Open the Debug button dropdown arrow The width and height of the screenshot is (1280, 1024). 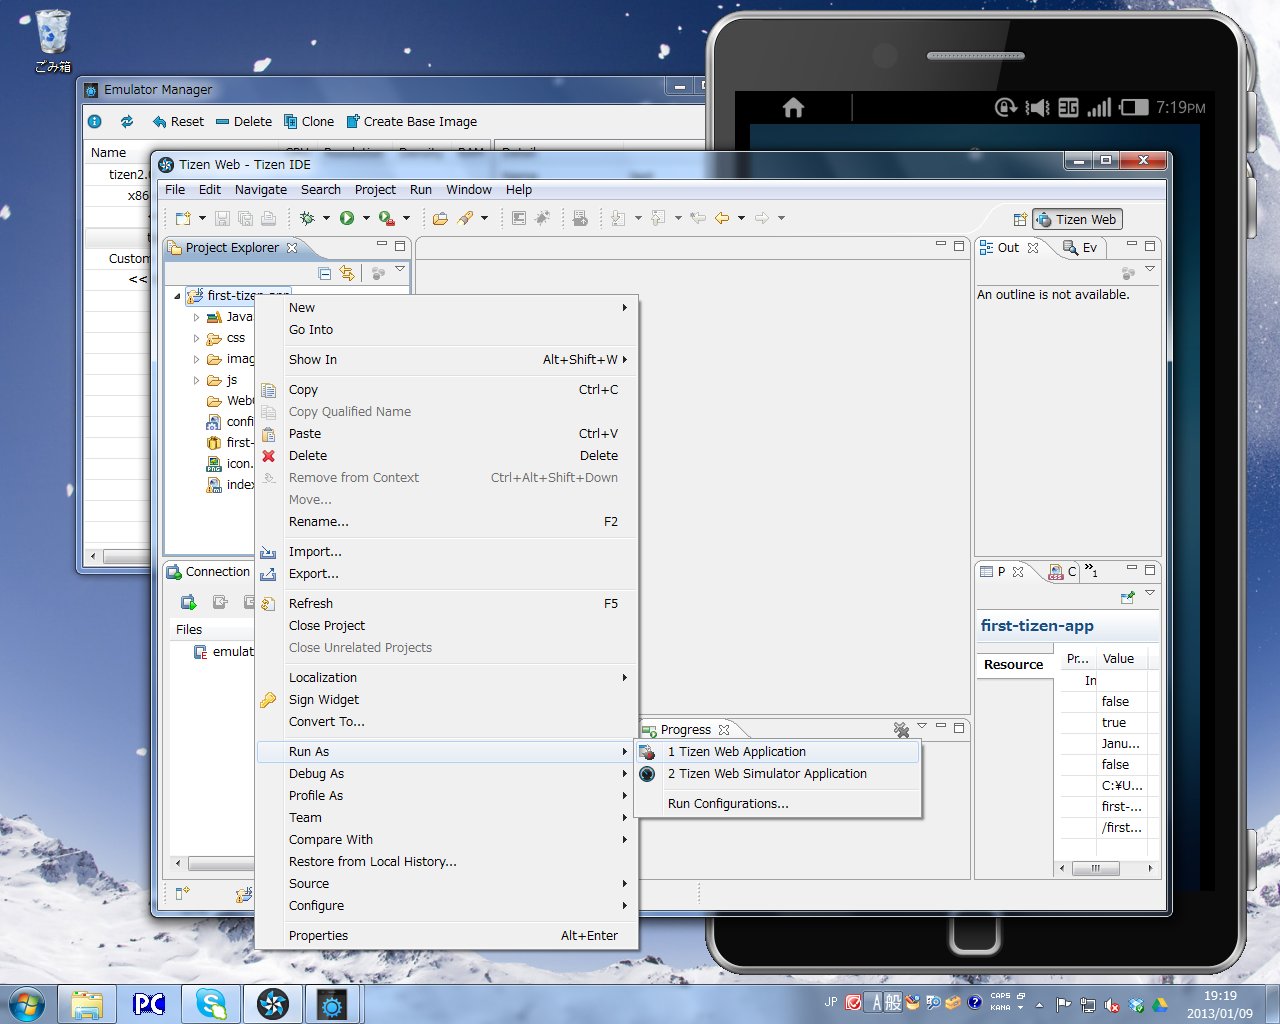pyautogui.click(x=326, y=218)
